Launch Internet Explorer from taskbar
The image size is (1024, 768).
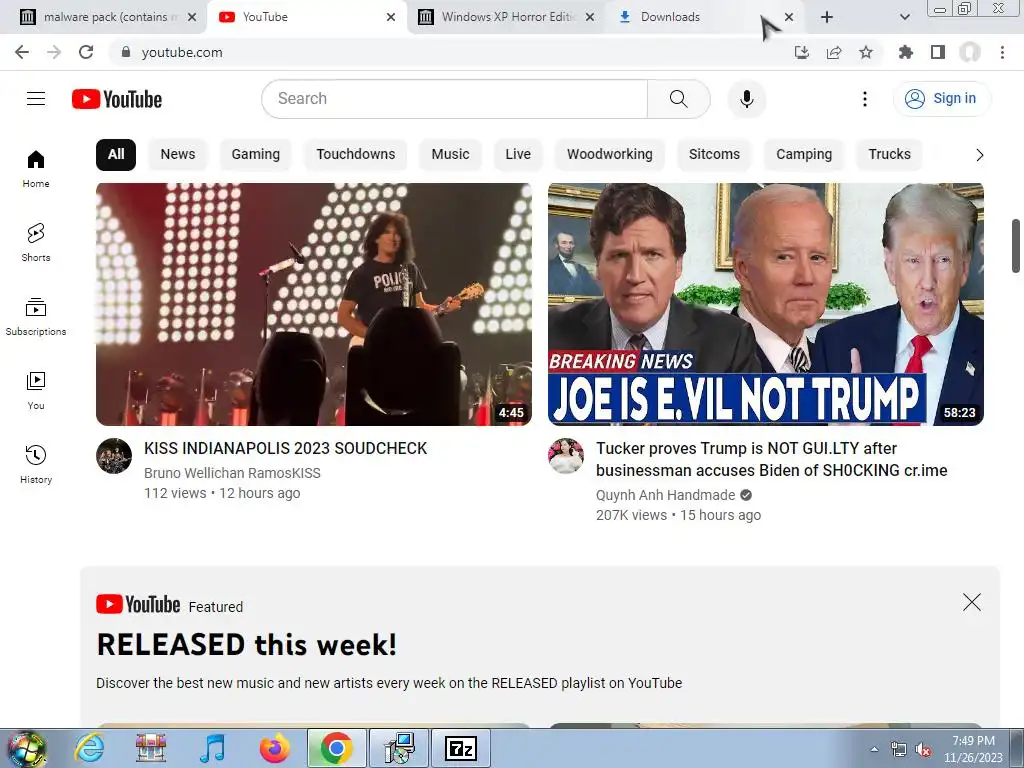[x=89, y=749]
